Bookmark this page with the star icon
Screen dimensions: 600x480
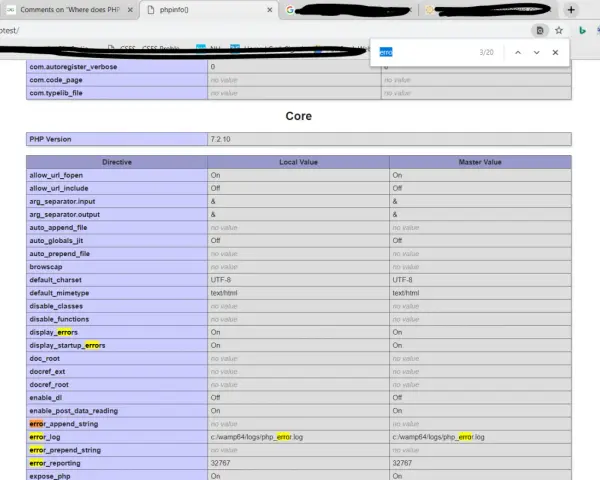pos(559,31)
